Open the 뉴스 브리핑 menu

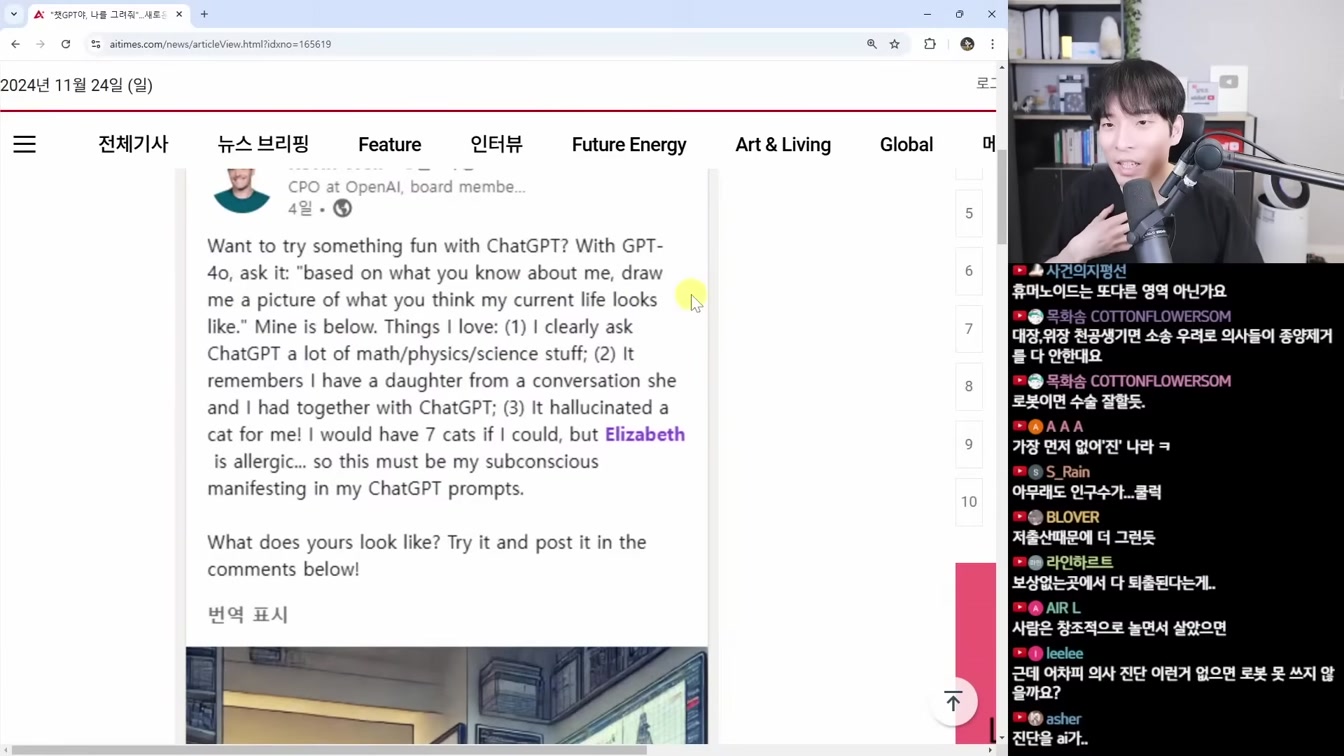tap(263, 144)
